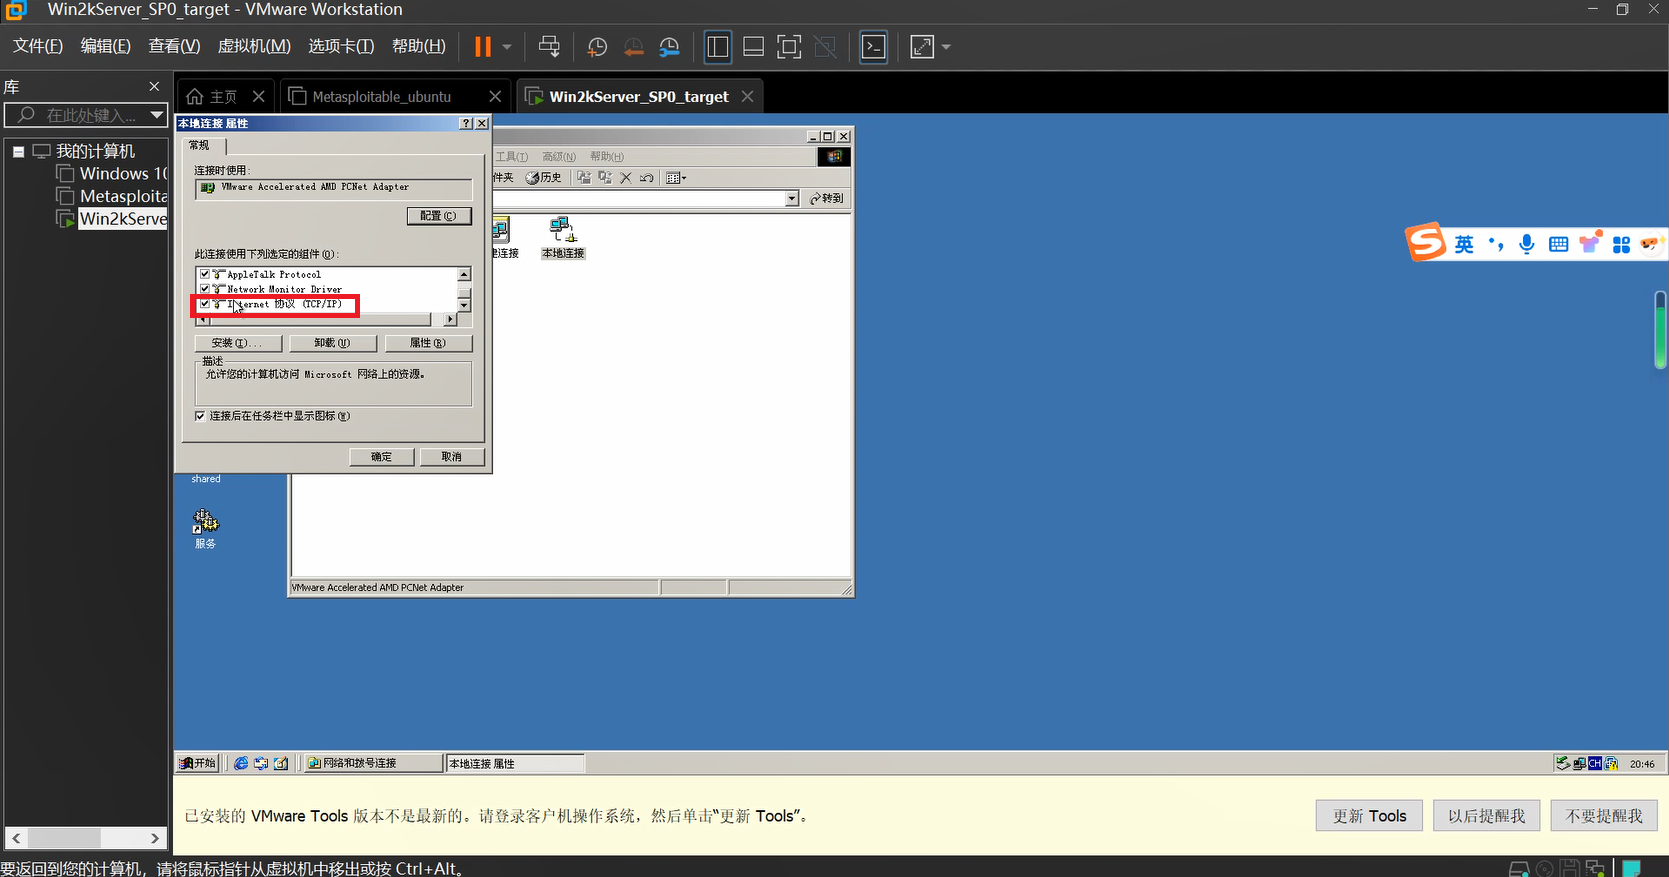Select the Metasploitable VM in library

click(x=114, y=196)
